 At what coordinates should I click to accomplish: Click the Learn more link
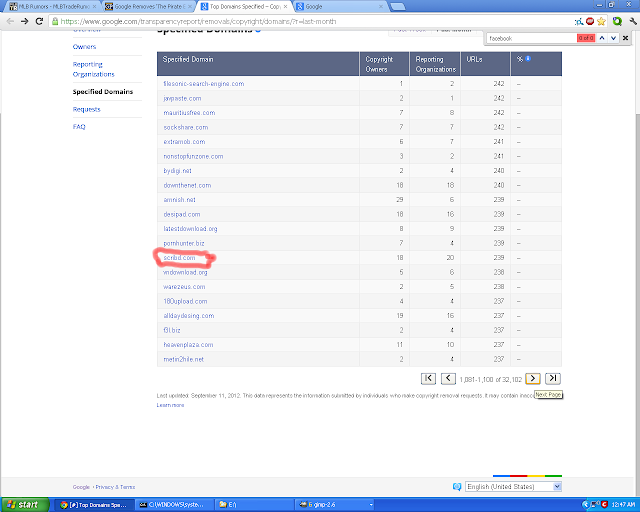pyautogui.click(x=170, y=405)
